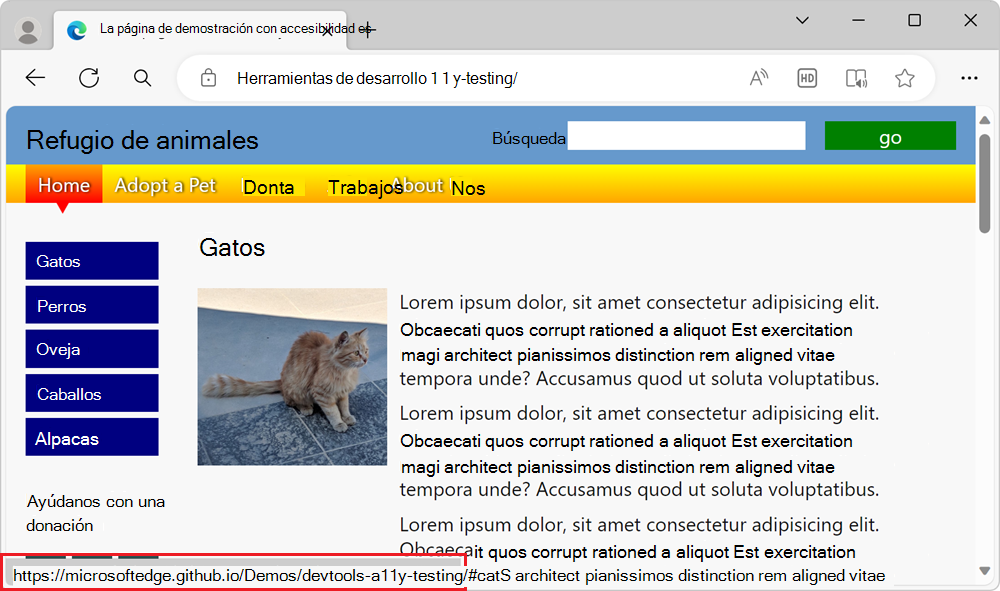The width and height of the screenshot is (1000, 591).
Task: Select the Alpacas sidebar button
Action: point(91,437)
